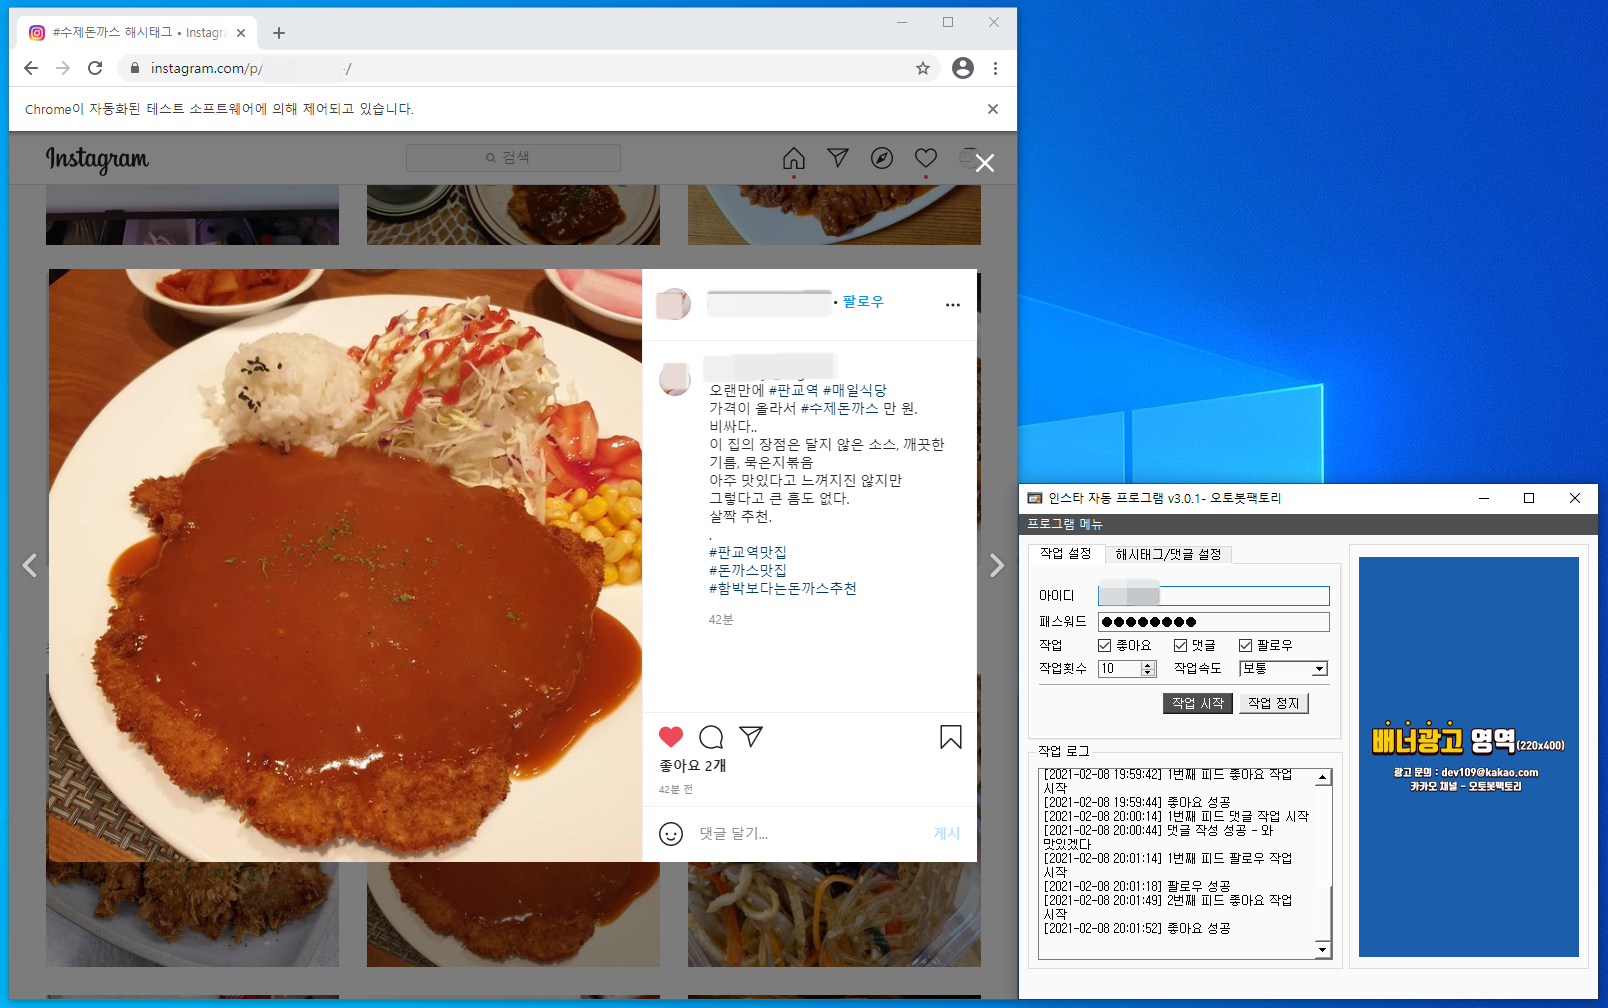
Task: Close the Instagram browser tab
Action: coord(241,33)
